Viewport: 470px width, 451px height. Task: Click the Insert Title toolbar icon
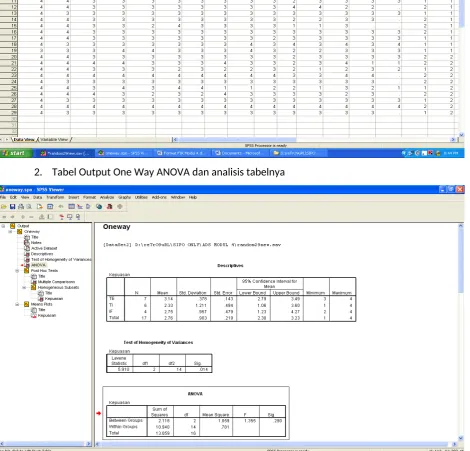point(70,217)
